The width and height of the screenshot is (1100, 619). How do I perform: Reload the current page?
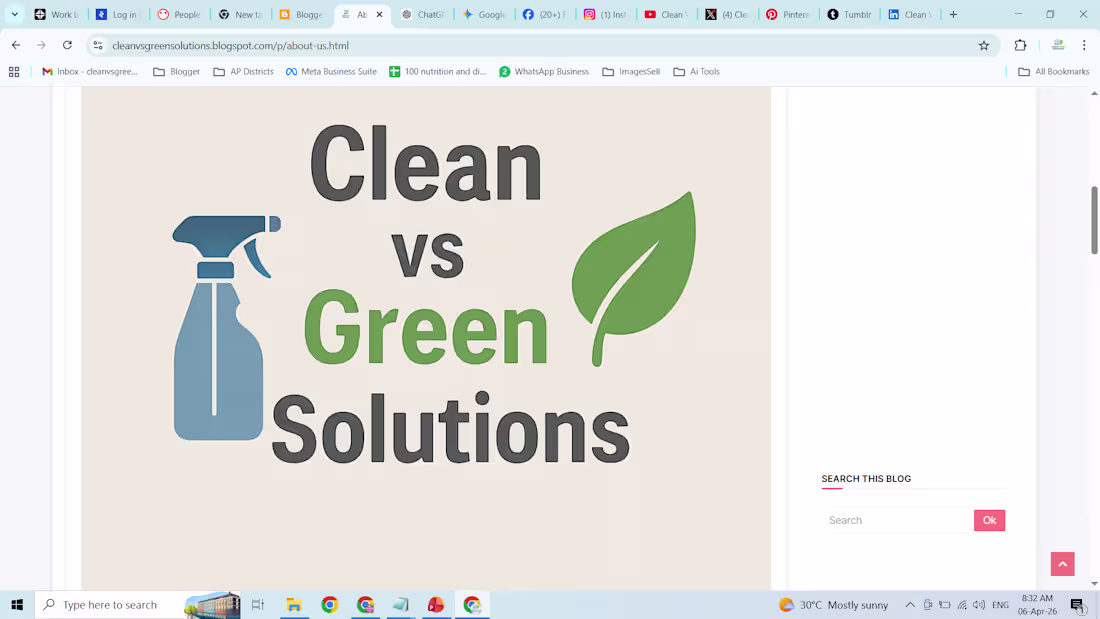67,45
